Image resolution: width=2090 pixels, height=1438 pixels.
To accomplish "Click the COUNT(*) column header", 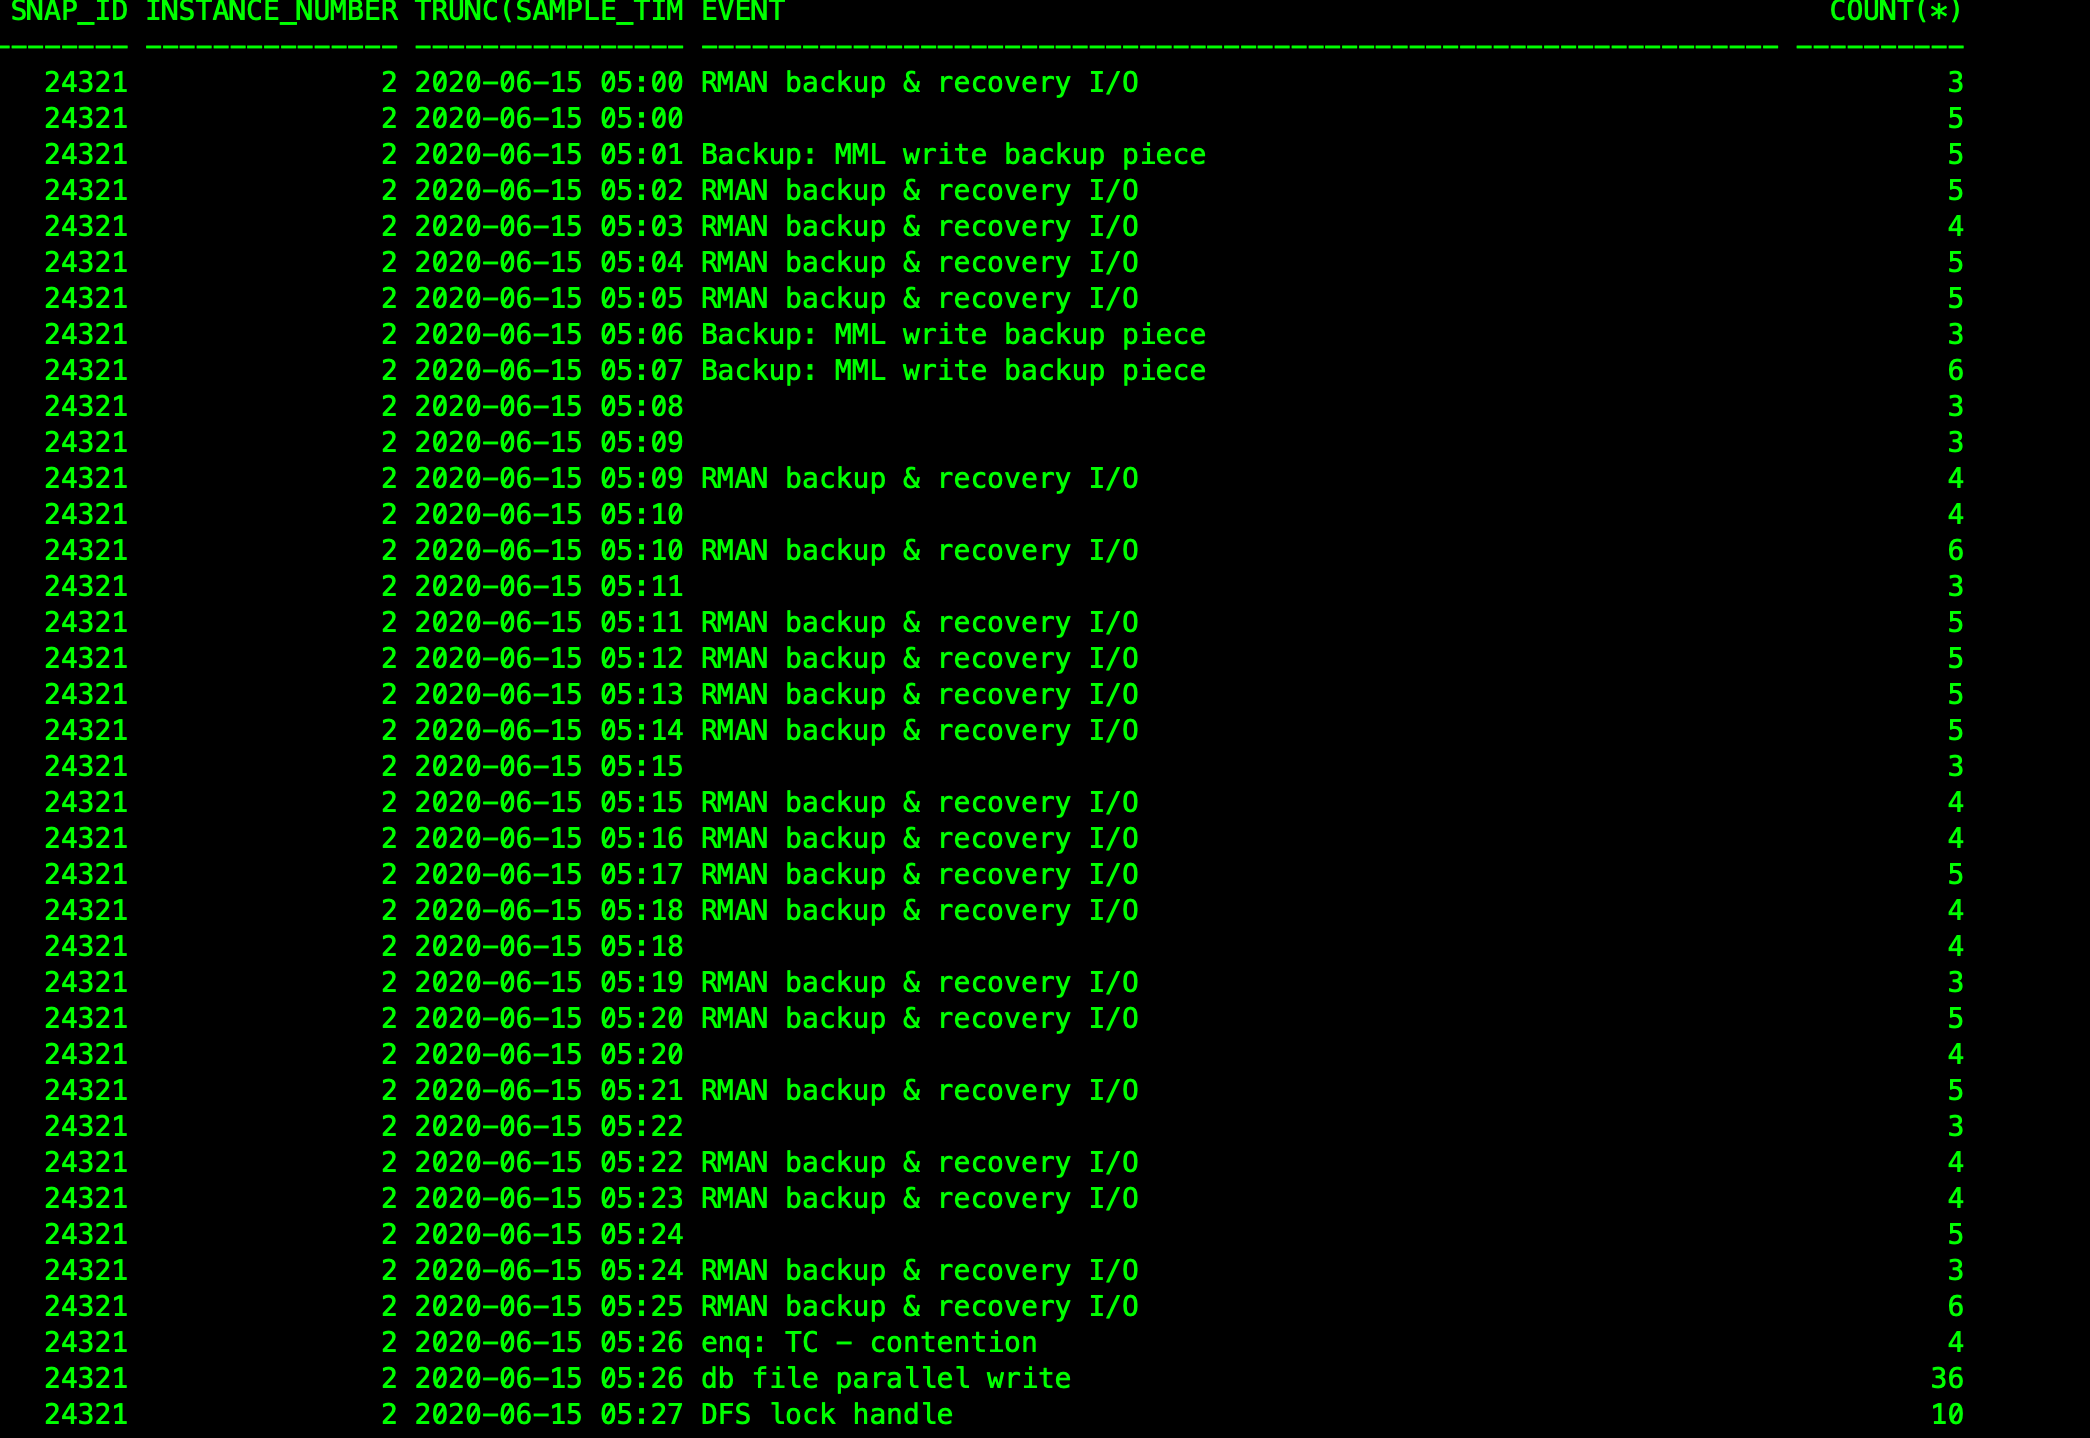I will pyautogui.click(x=1895, y=12).
